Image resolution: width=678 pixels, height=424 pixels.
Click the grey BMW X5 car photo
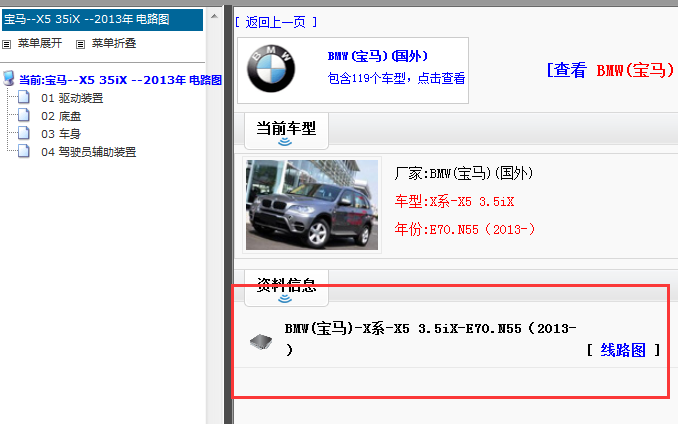click(x=312, y=205)
